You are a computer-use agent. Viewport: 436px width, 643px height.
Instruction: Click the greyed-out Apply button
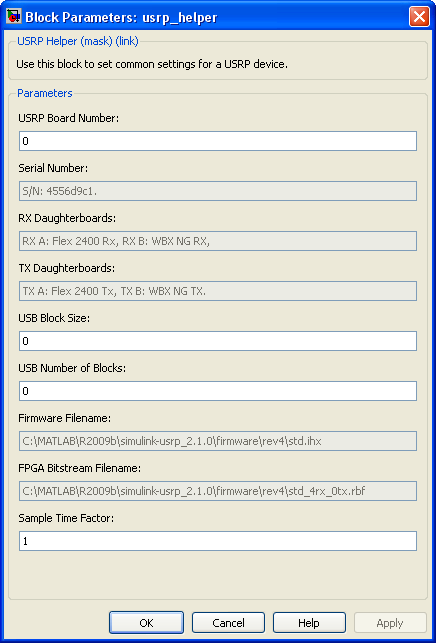point(390,623)
